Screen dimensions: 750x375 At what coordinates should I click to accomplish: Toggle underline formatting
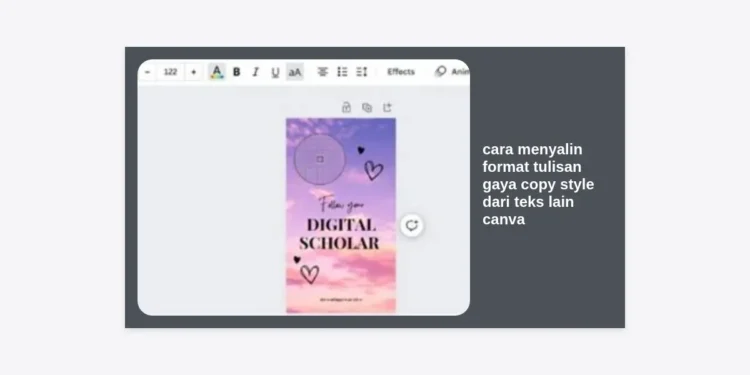pos(275,72)
